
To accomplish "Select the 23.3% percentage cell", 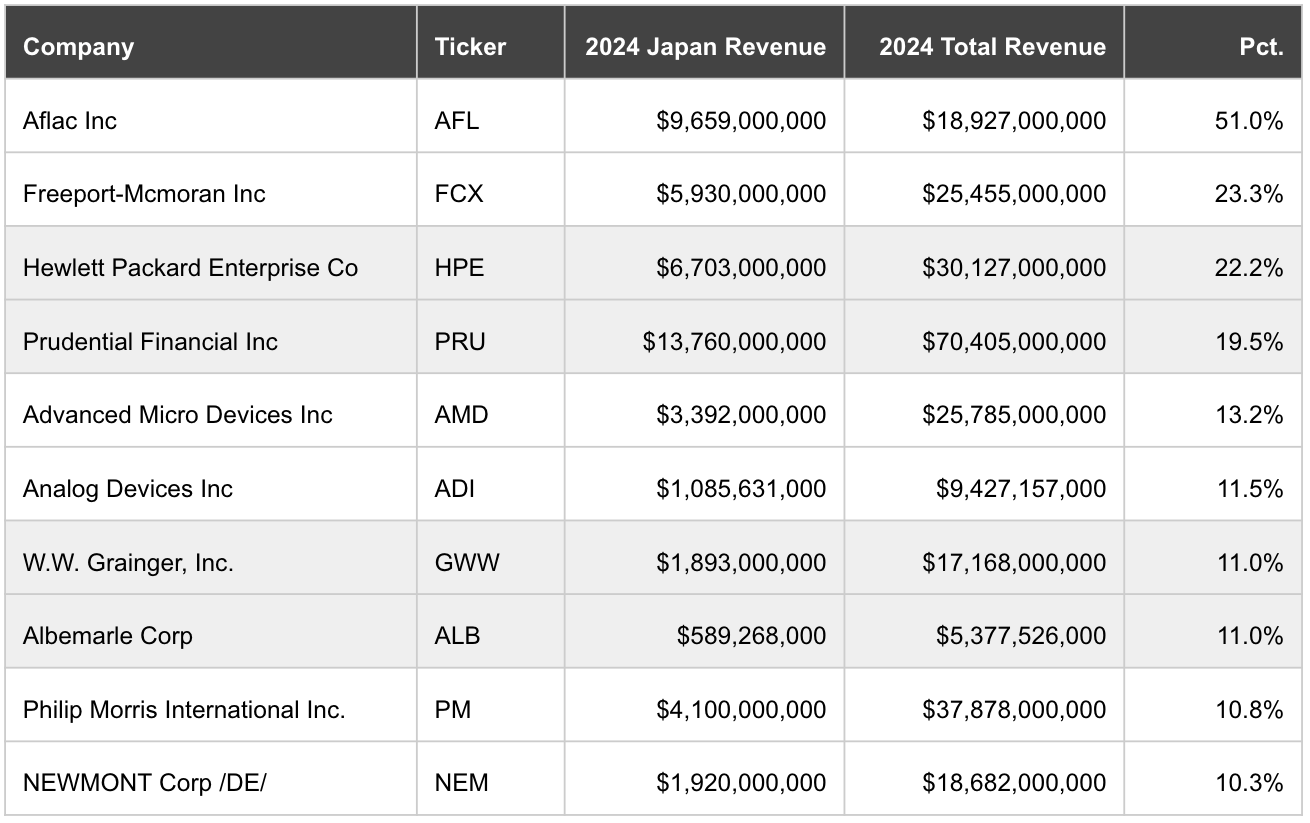I will click(1214, 190).
